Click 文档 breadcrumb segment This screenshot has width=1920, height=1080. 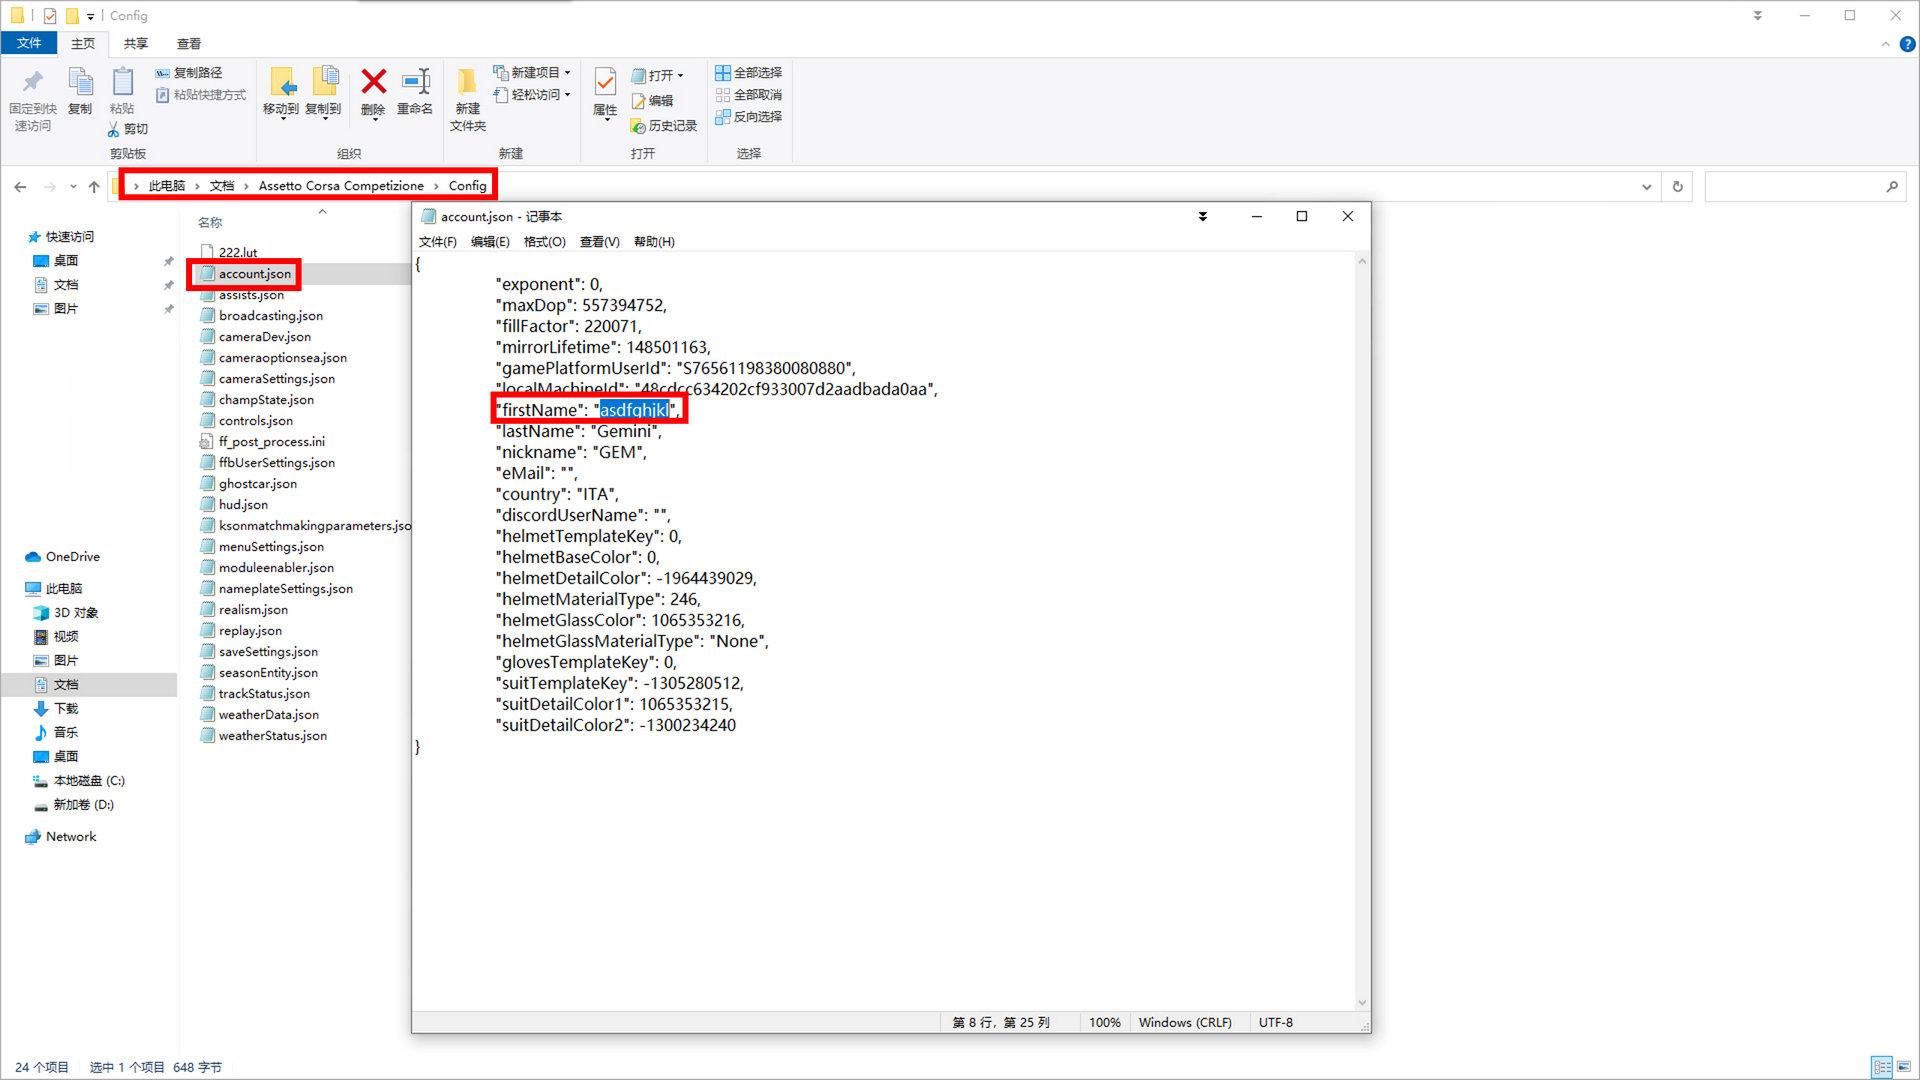coord(222,186)
